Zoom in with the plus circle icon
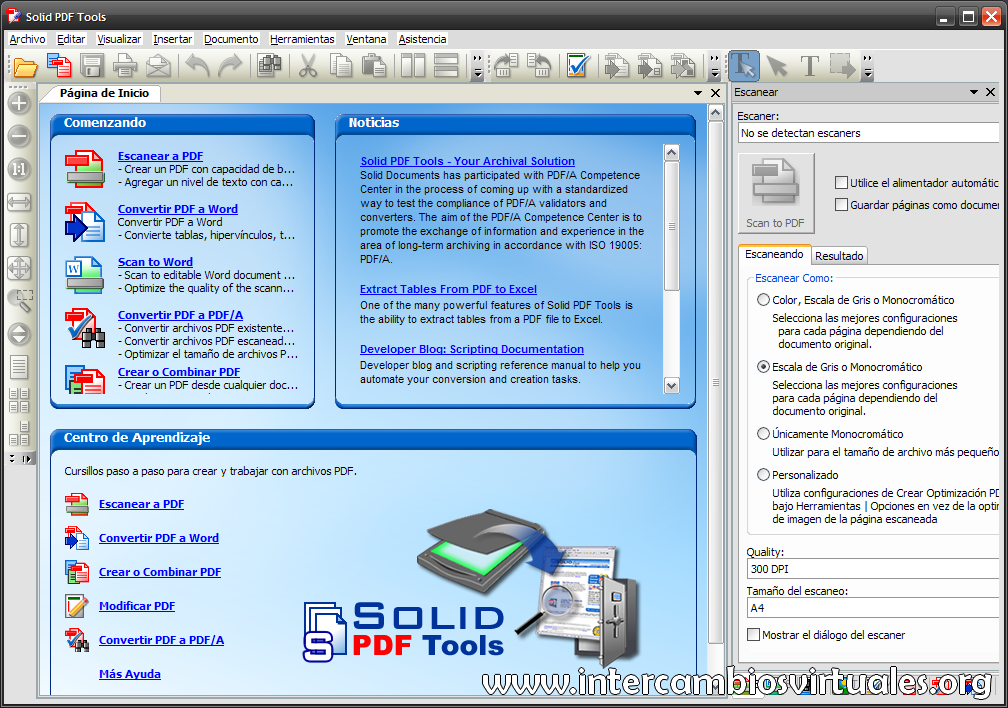This screenshot has height=708, width=1008. pos(19,103)
